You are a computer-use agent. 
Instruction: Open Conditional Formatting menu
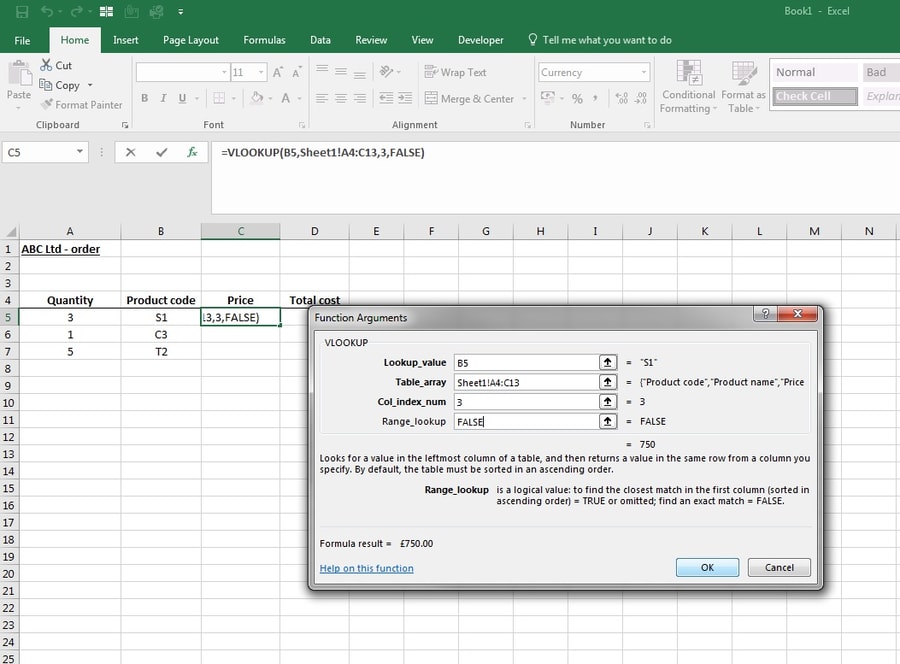(688, 87)
